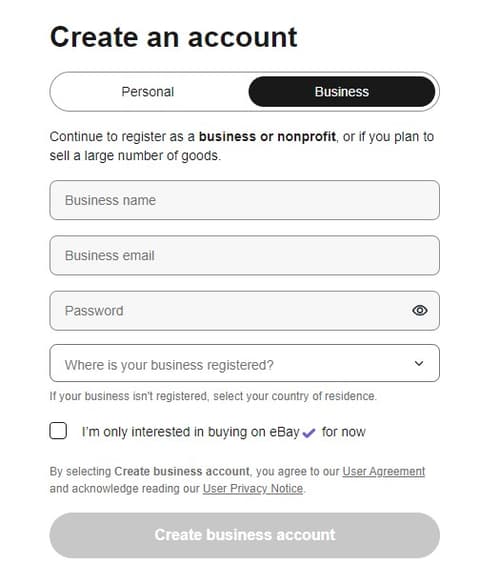This screenshot has height=587, width=480.
Task: Select the Business account tab
Action: pyautogui.click(x=341, y=92)
